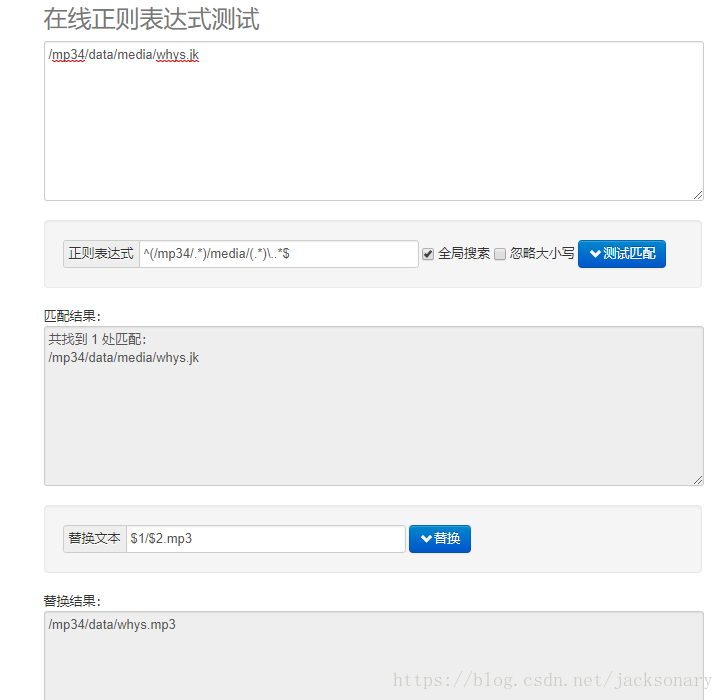Click into the source text area with /mp34/data/media/whys.jk

point(374,121)
